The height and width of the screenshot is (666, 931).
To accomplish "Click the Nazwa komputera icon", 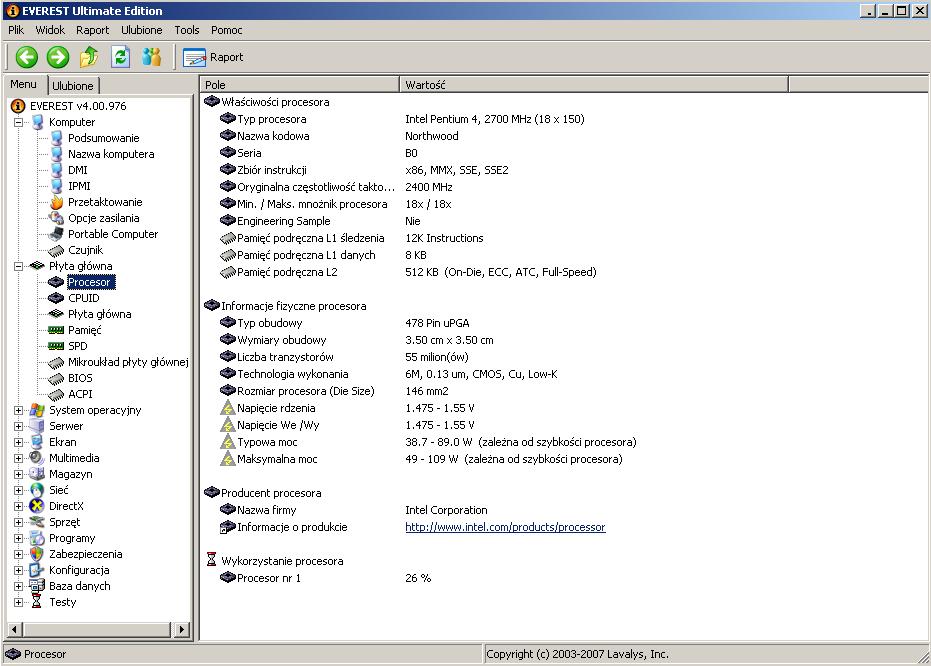I will 56,154.
